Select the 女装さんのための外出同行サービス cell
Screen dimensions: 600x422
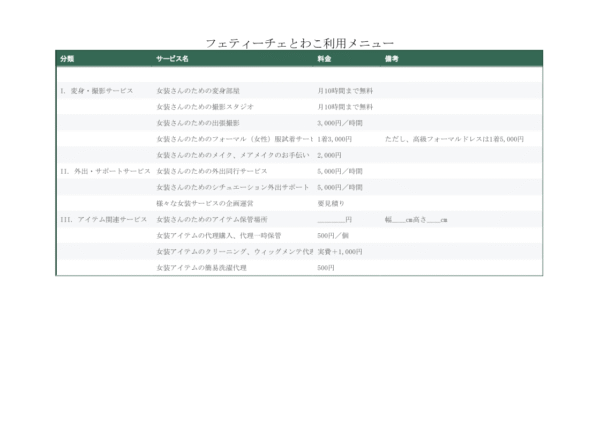212,171
